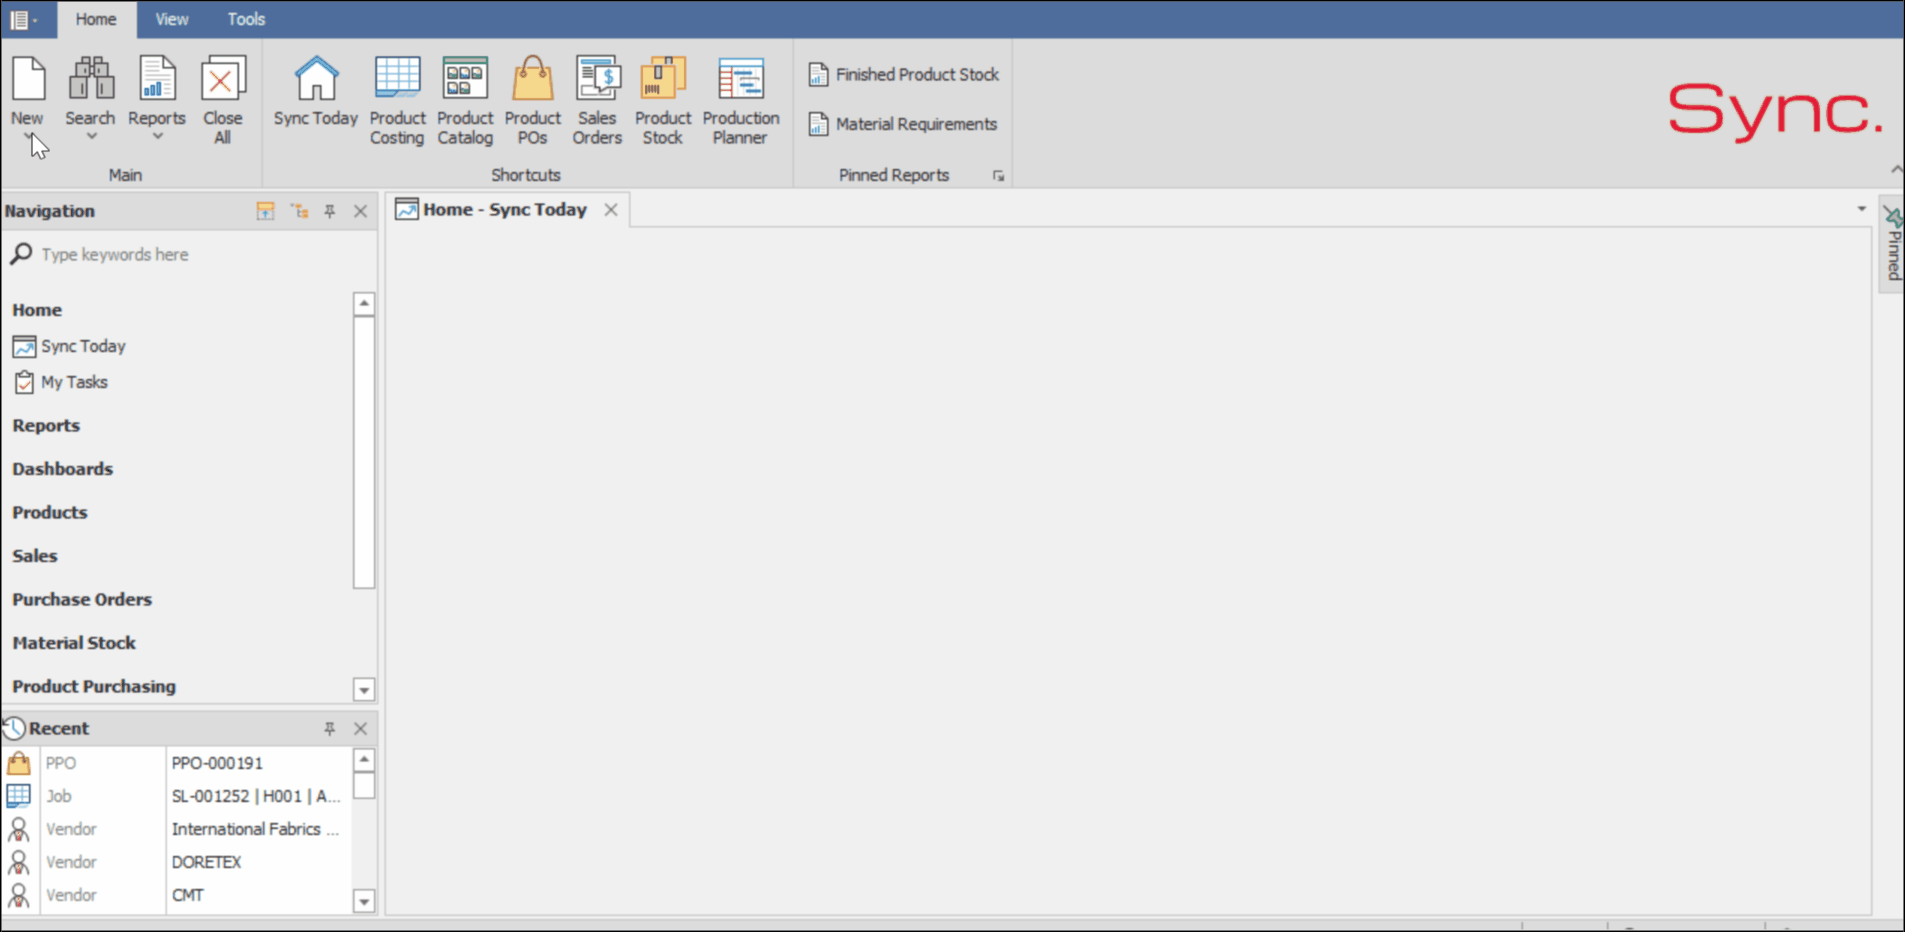Open recent Job SL-001252
Viewport: 1905px width, 932px height.
pyautogui.click(x=256, y=796)
